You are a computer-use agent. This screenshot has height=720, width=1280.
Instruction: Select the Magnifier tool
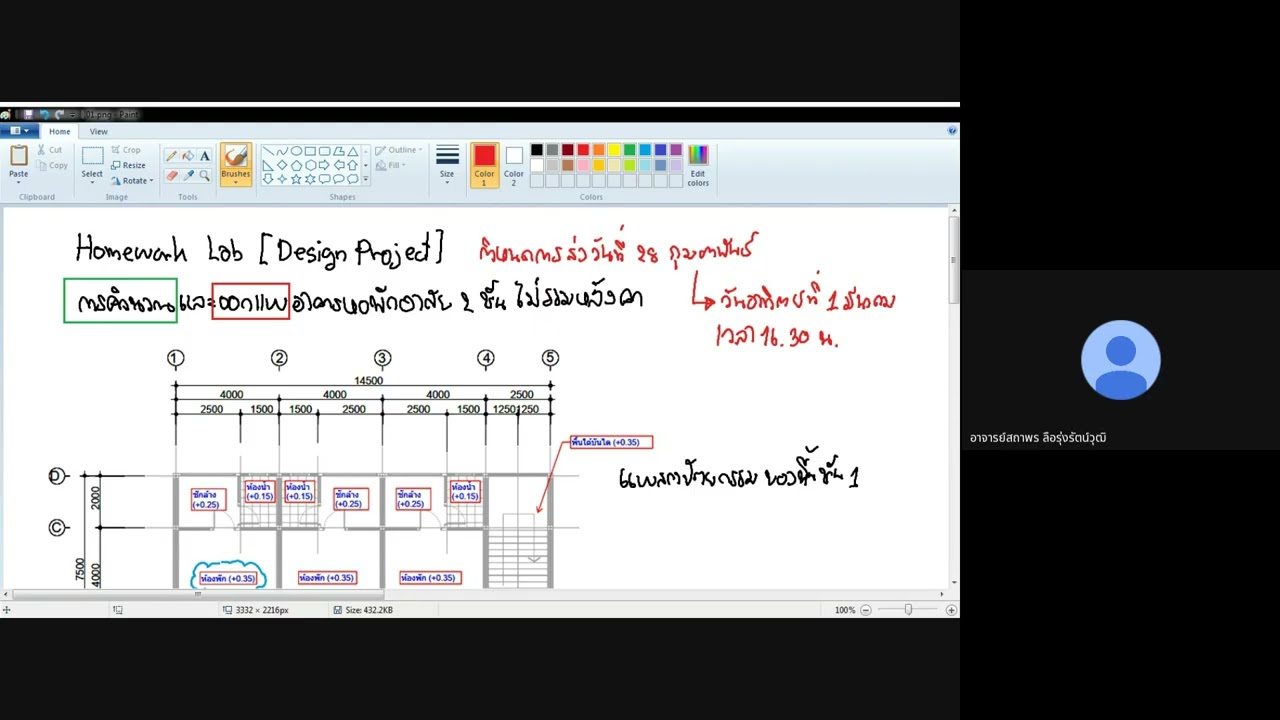coord(204,175)
